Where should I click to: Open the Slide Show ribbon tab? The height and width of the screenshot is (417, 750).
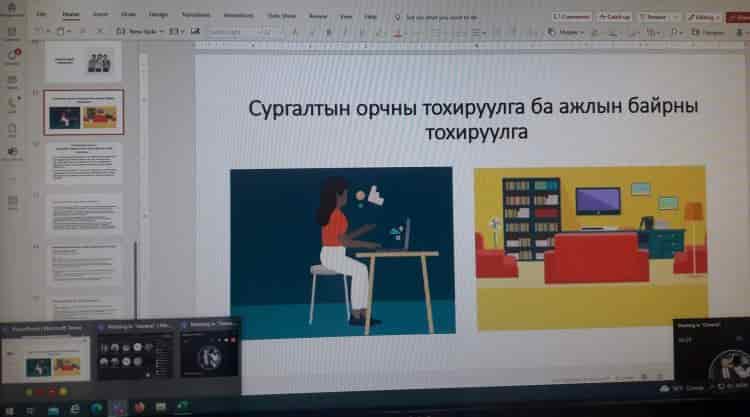(282, 16)
